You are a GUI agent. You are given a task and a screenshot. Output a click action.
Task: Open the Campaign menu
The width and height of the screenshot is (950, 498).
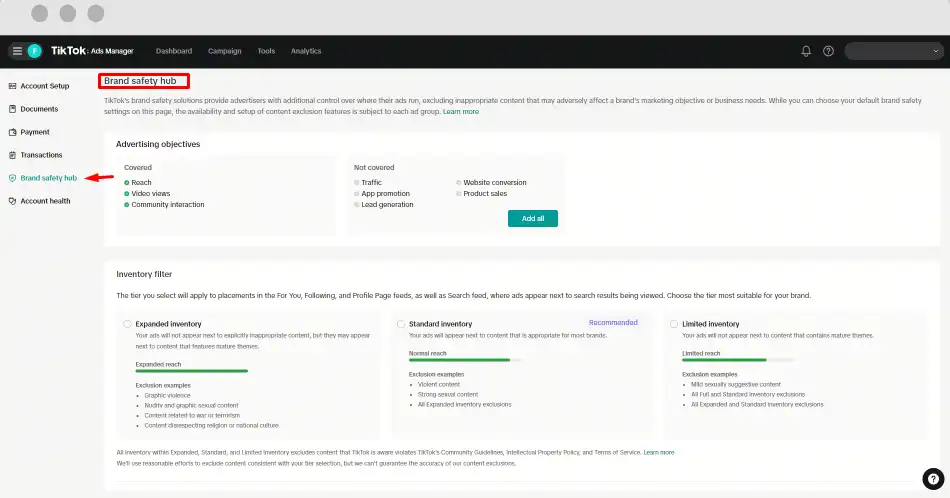225,51
